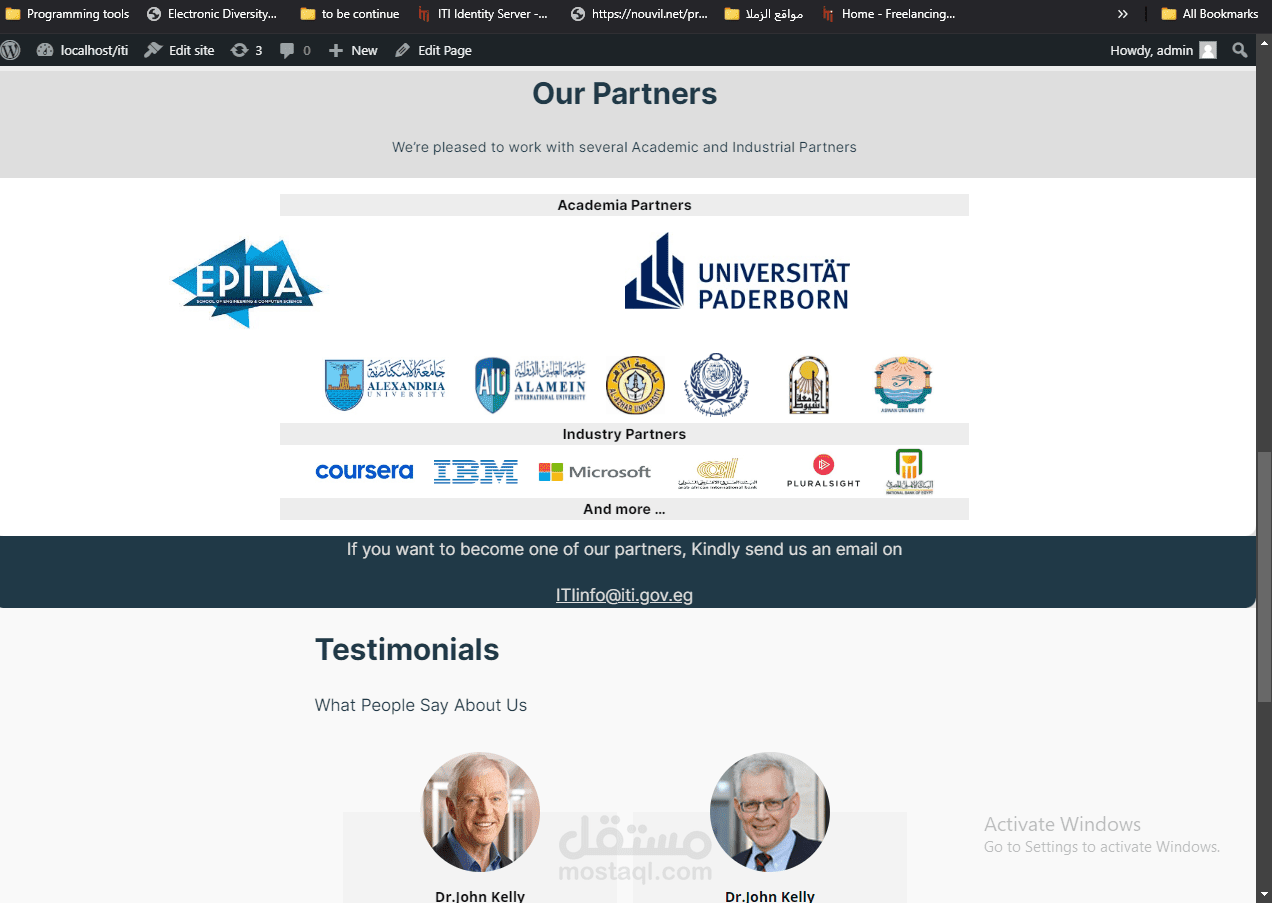Image resolution: width=1272 pixels, height=903 pixels.
Task: Click the IBM partner logo
Action: click(x=475, y=471)
